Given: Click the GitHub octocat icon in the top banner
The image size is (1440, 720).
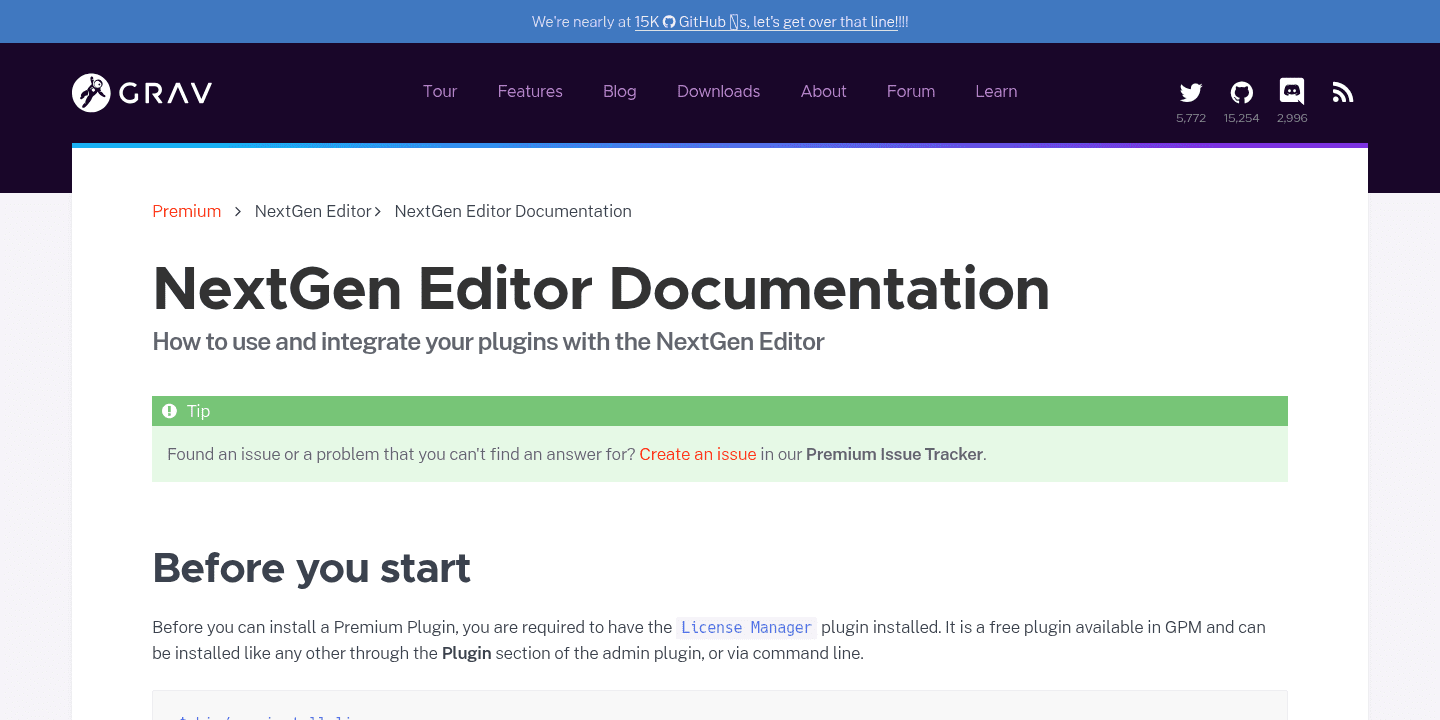Looking at the screenshot, I should tap(668, 21).
